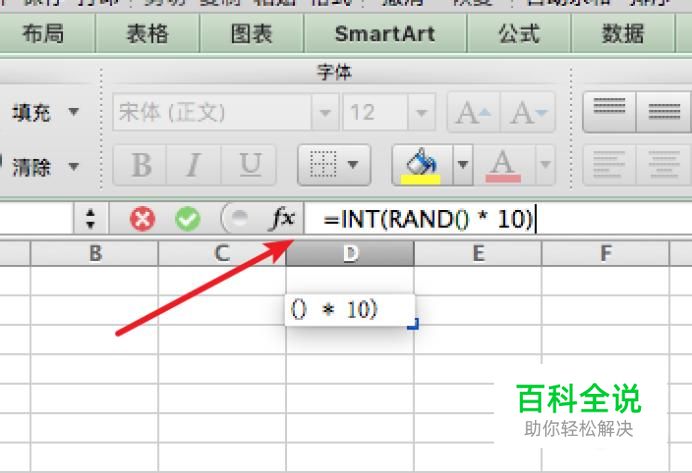692x473 pixels.
Task: Switch to the 表格 tab
Action: coord(147,34)
